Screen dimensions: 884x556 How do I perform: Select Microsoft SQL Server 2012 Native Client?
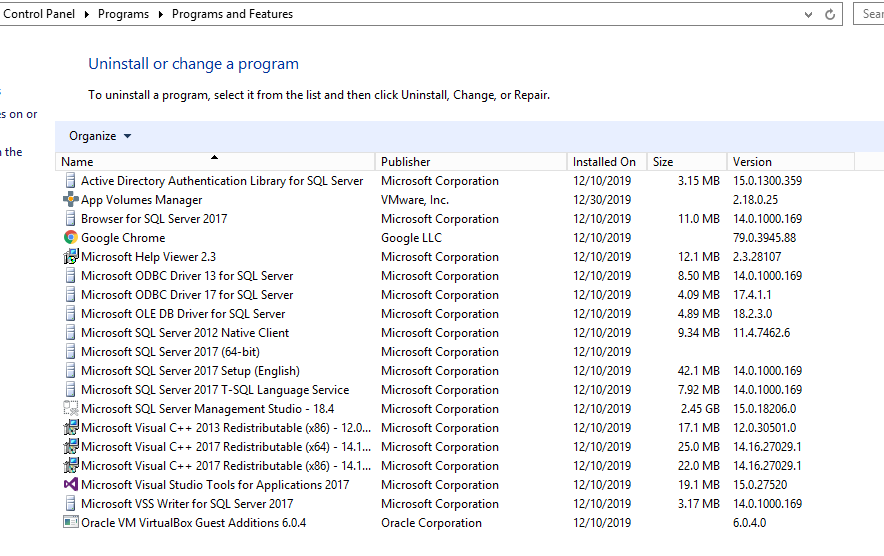pos(185,333)
